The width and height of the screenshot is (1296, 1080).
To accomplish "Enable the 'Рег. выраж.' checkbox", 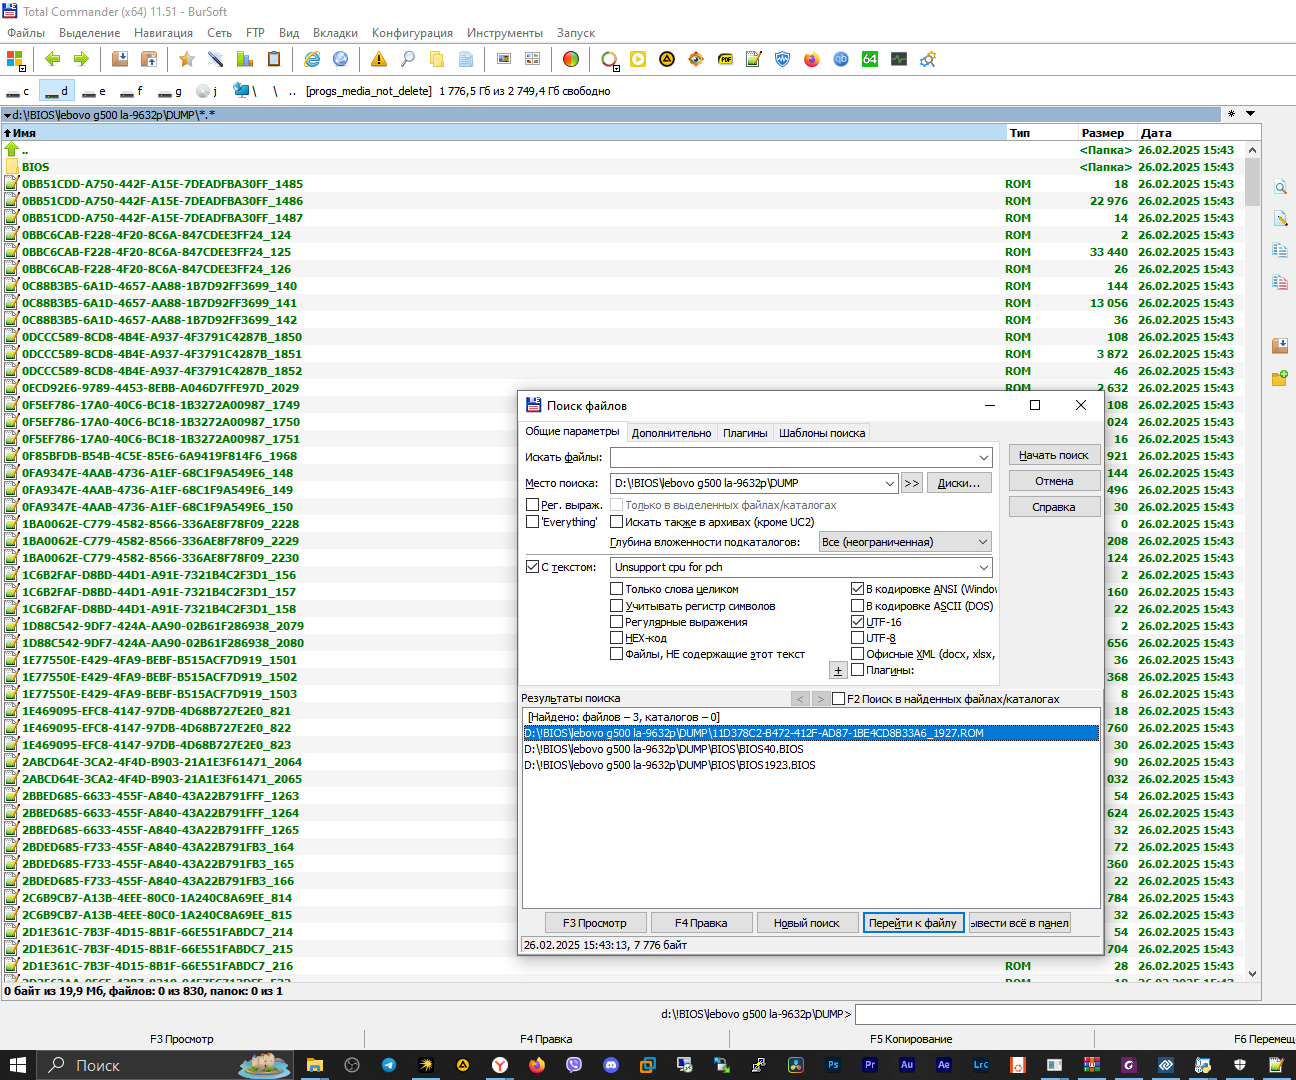I will (533, 505).
